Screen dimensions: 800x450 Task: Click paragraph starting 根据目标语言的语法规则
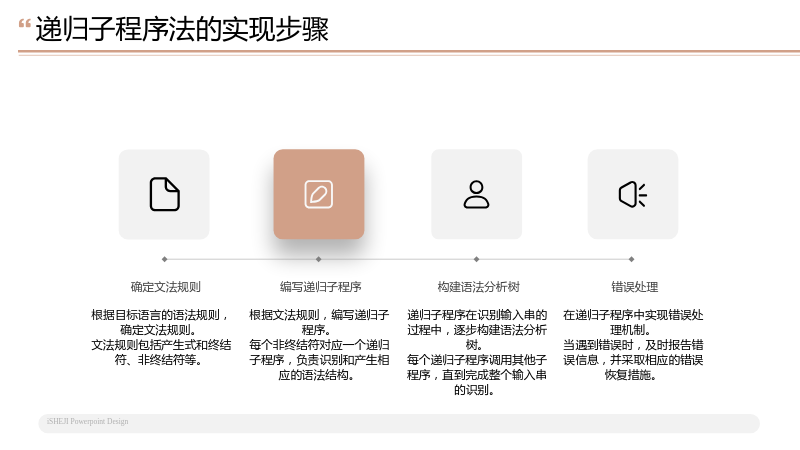tap(161, 337)
